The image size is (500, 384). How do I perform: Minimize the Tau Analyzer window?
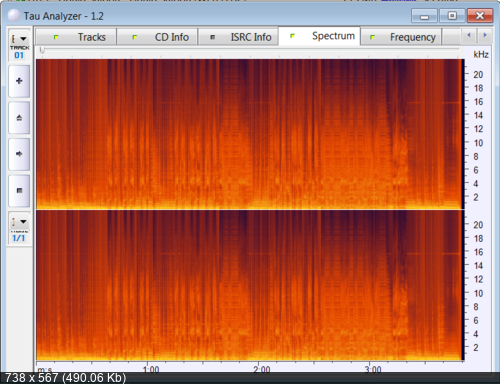[424, 16]
